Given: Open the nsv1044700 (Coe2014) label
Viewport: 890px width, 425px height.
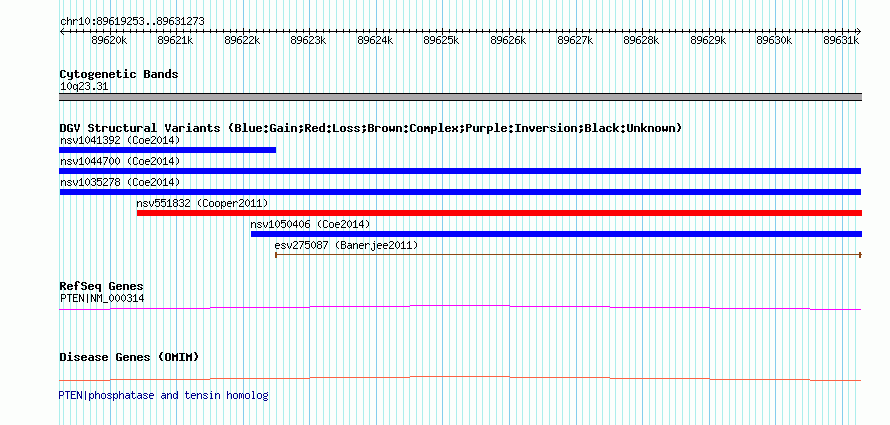Looking at the screenshot, I should coord(120,161).
